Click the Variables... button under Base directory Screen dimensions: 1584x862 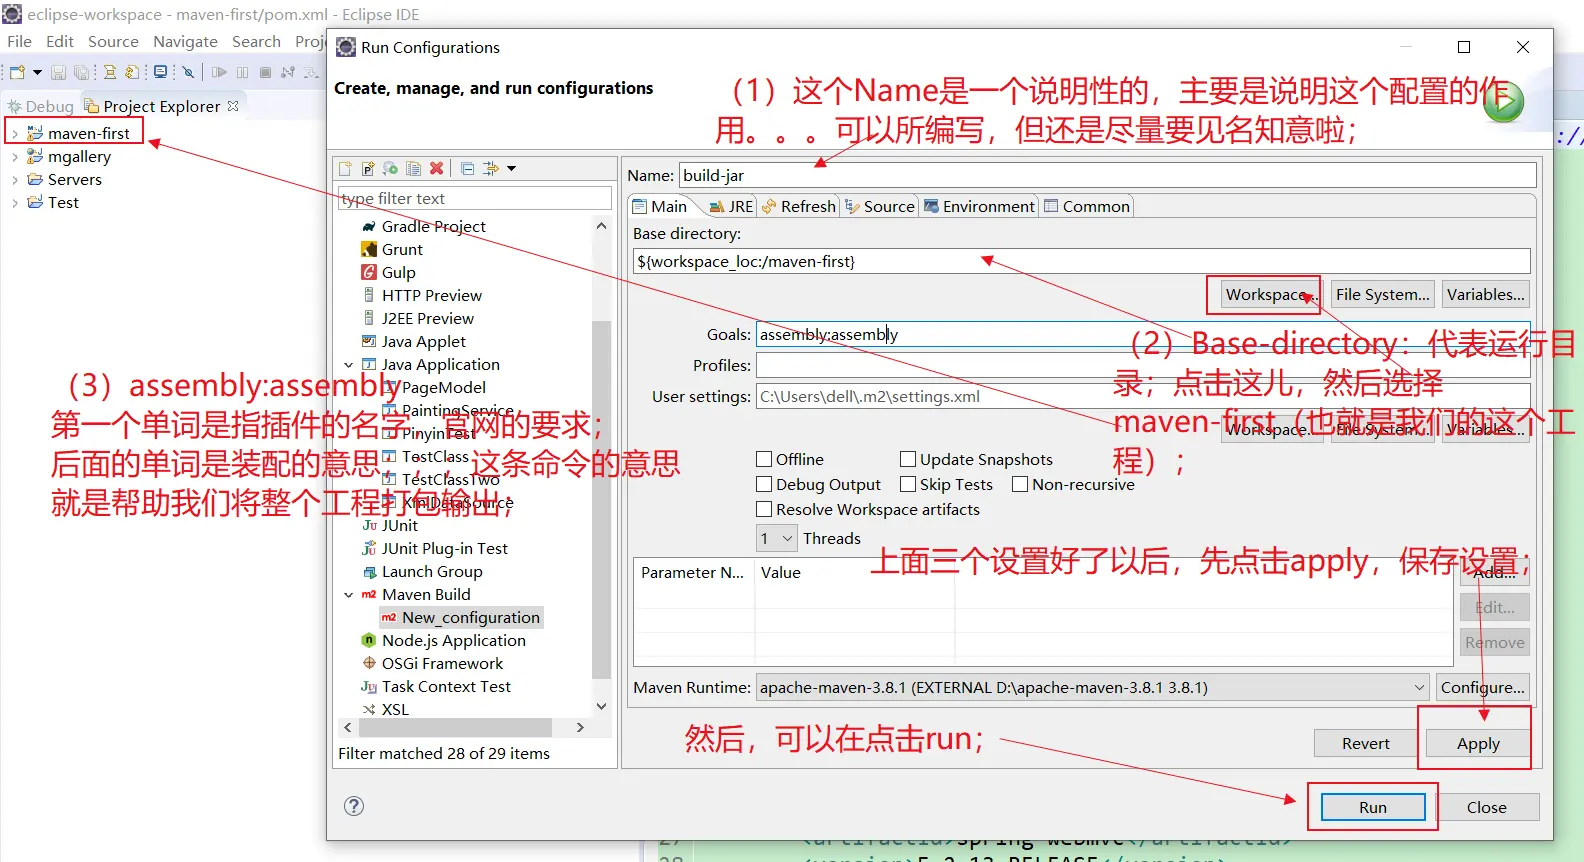1486,295
